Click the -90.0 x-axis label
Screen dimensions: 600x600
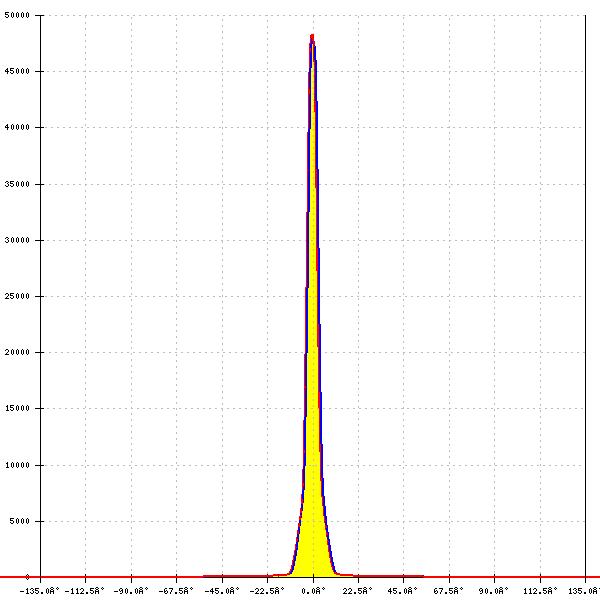pos(131,591)
